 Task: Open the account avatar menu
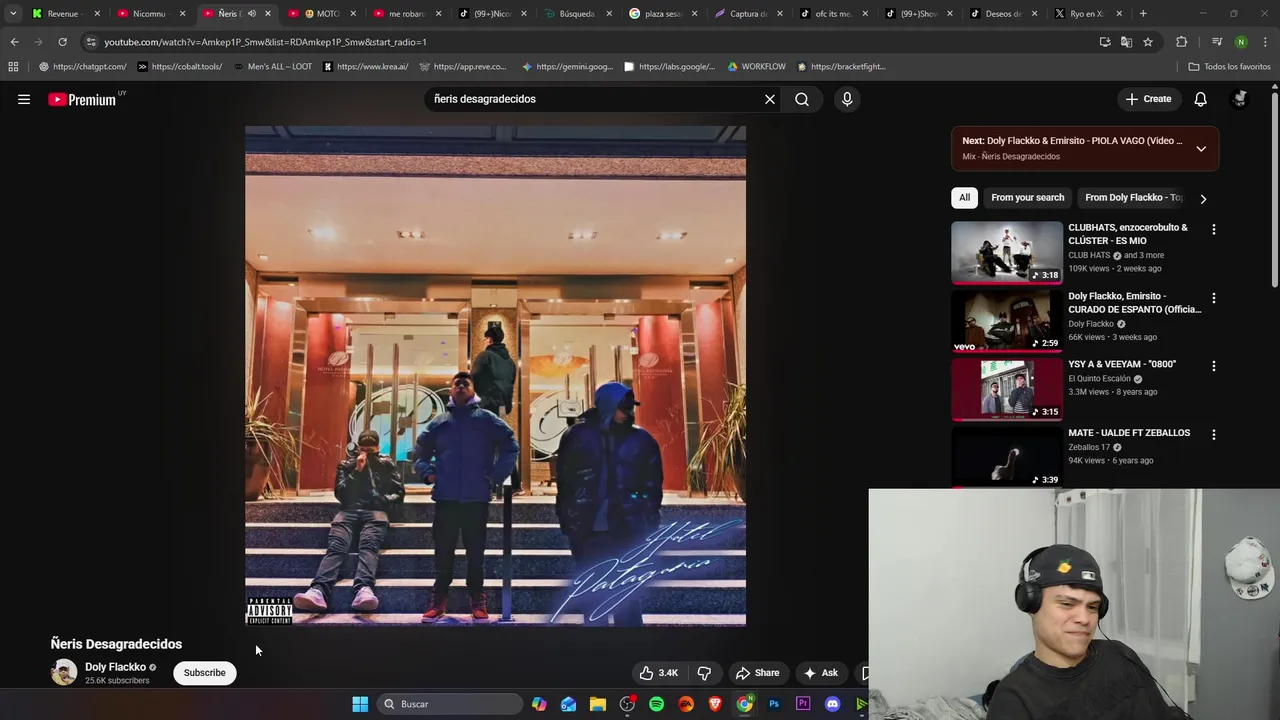pos(1240,99)
